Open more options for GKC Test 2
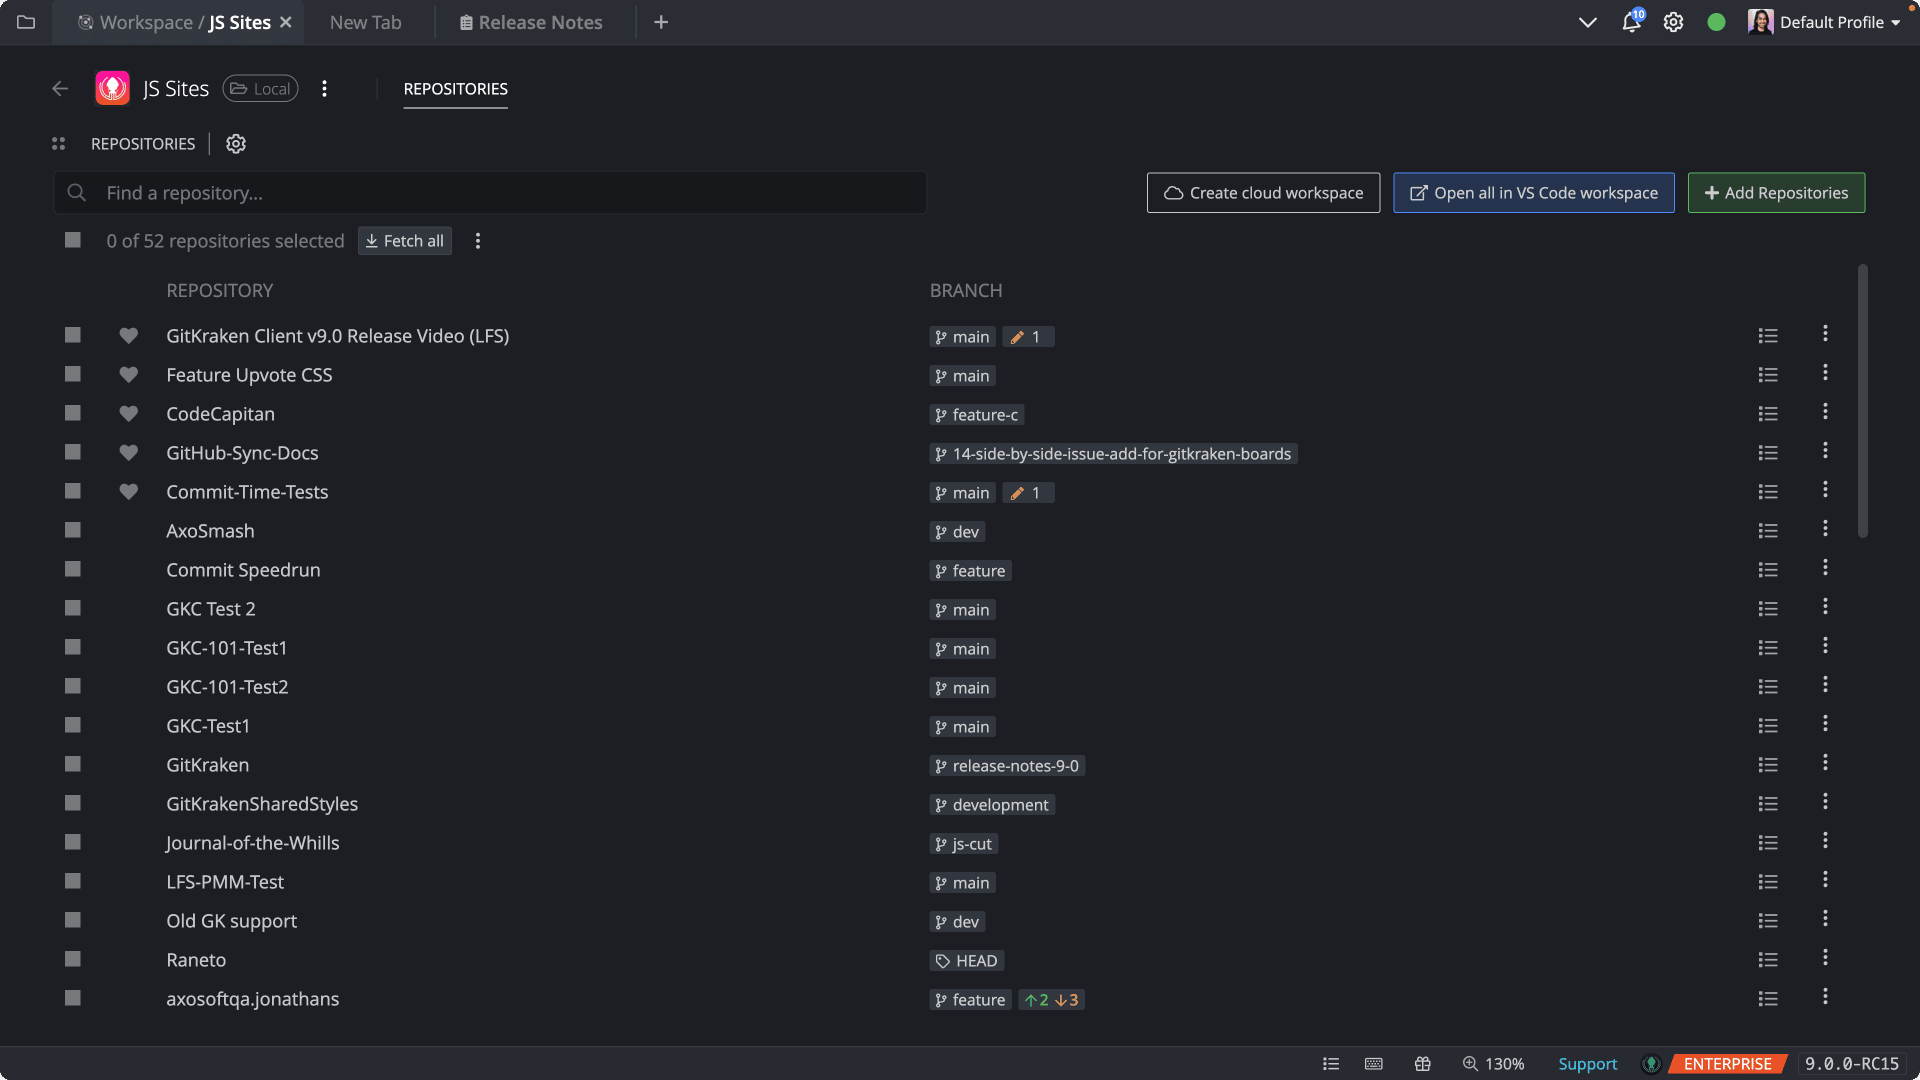Image resolution: width=1920 pixels, height=1080 pixels. coord(1825,607)
